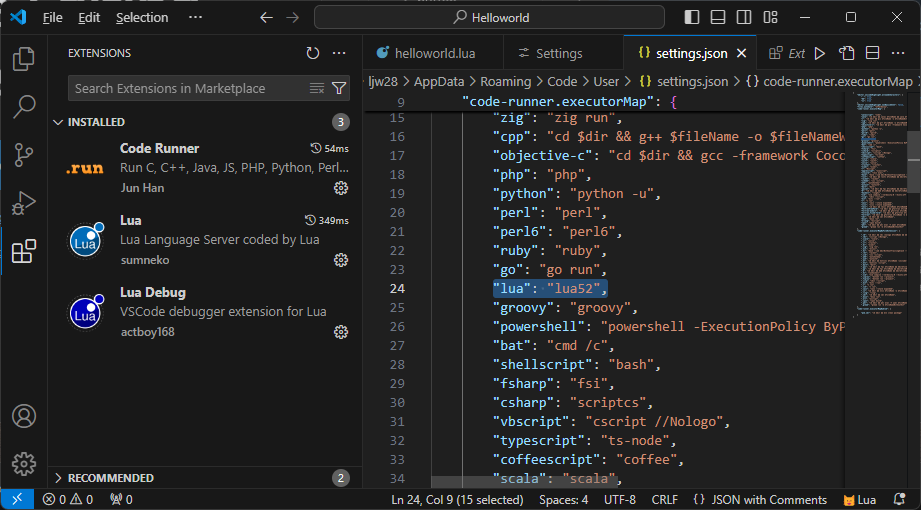Customize layout icon in title bar
The image size is (921, 510).
click(771, 18)
